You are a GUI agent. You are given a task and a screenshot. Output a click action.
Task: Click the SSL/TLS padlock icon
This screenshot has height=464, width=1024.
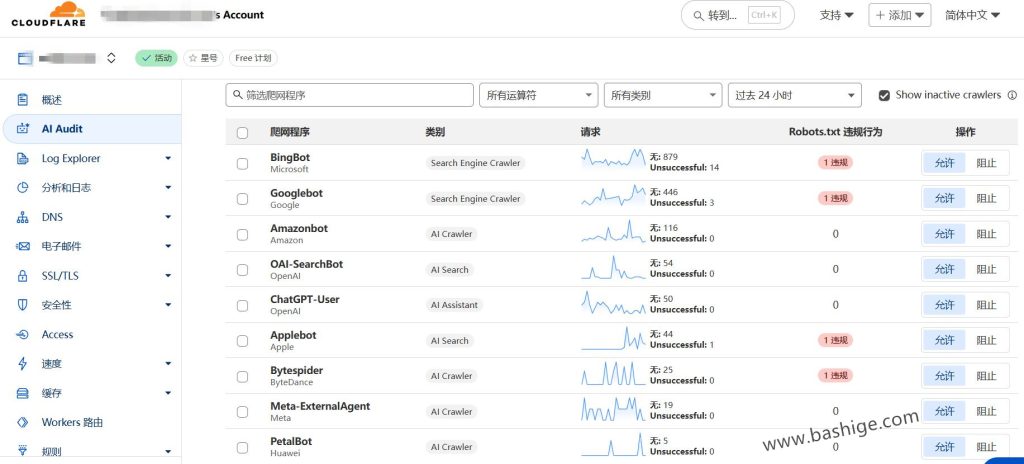pos(23,276)
